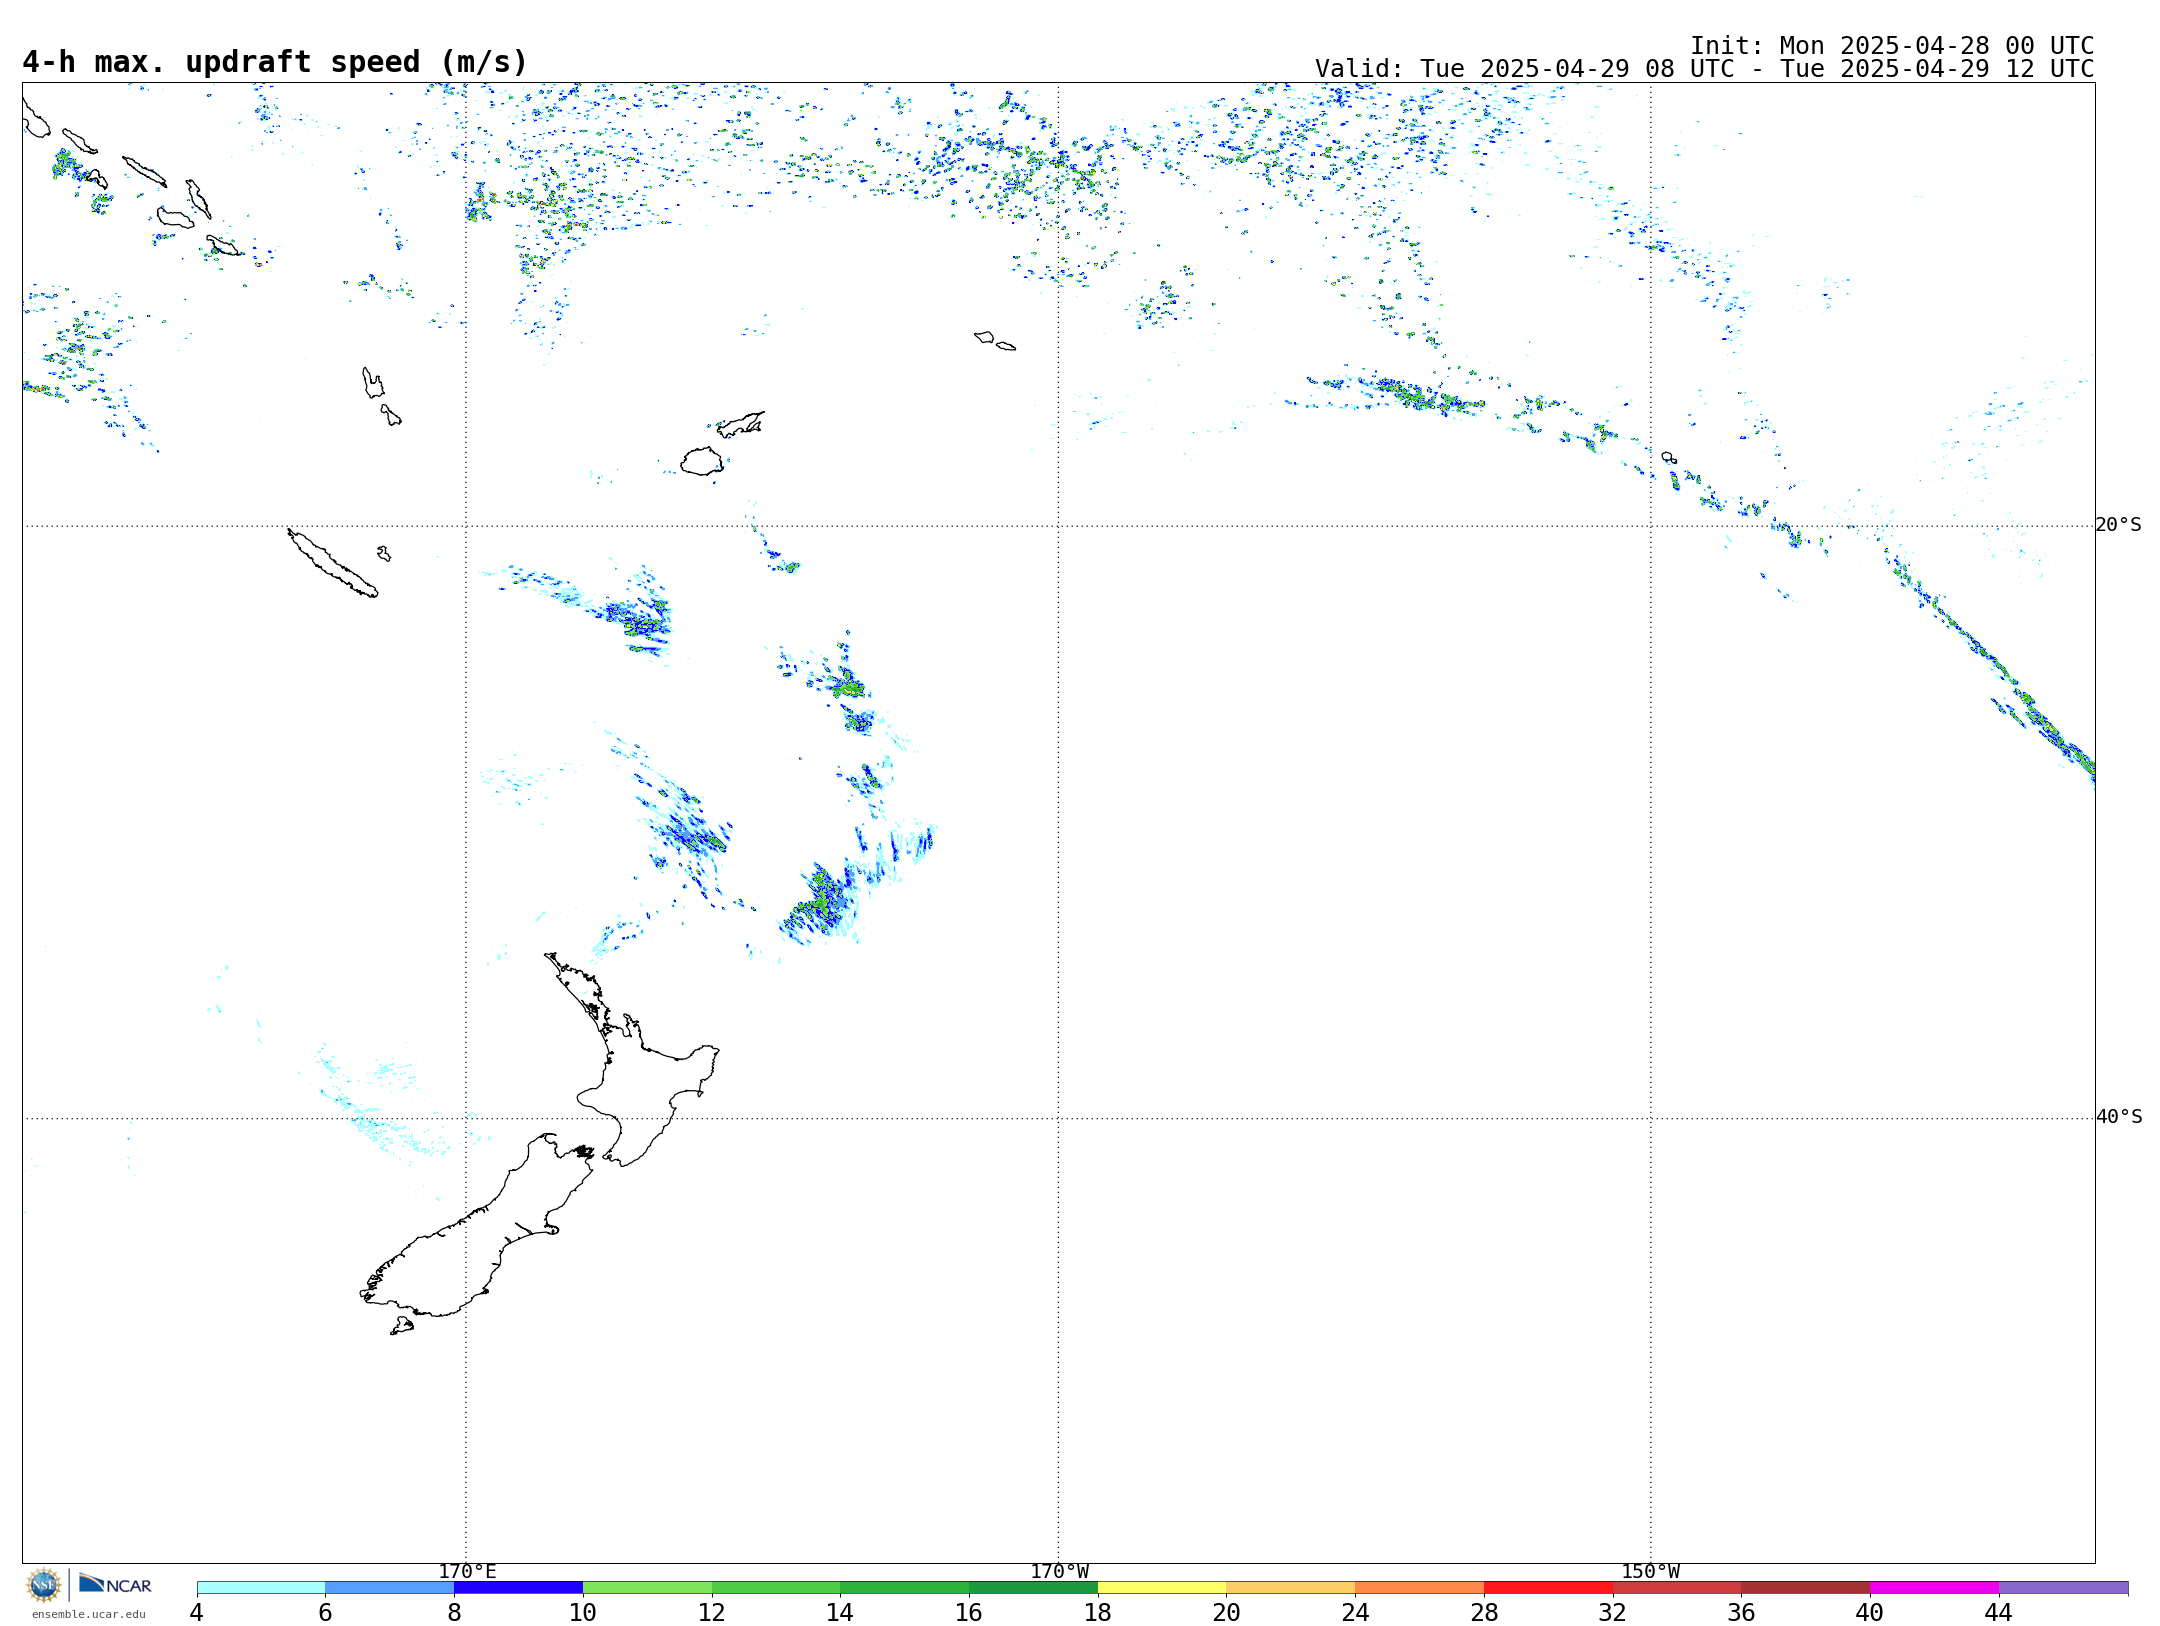Click the colorbar tick label 40
2160x1626 pixels.
pyautogui.click(x=1870, y=1612)
